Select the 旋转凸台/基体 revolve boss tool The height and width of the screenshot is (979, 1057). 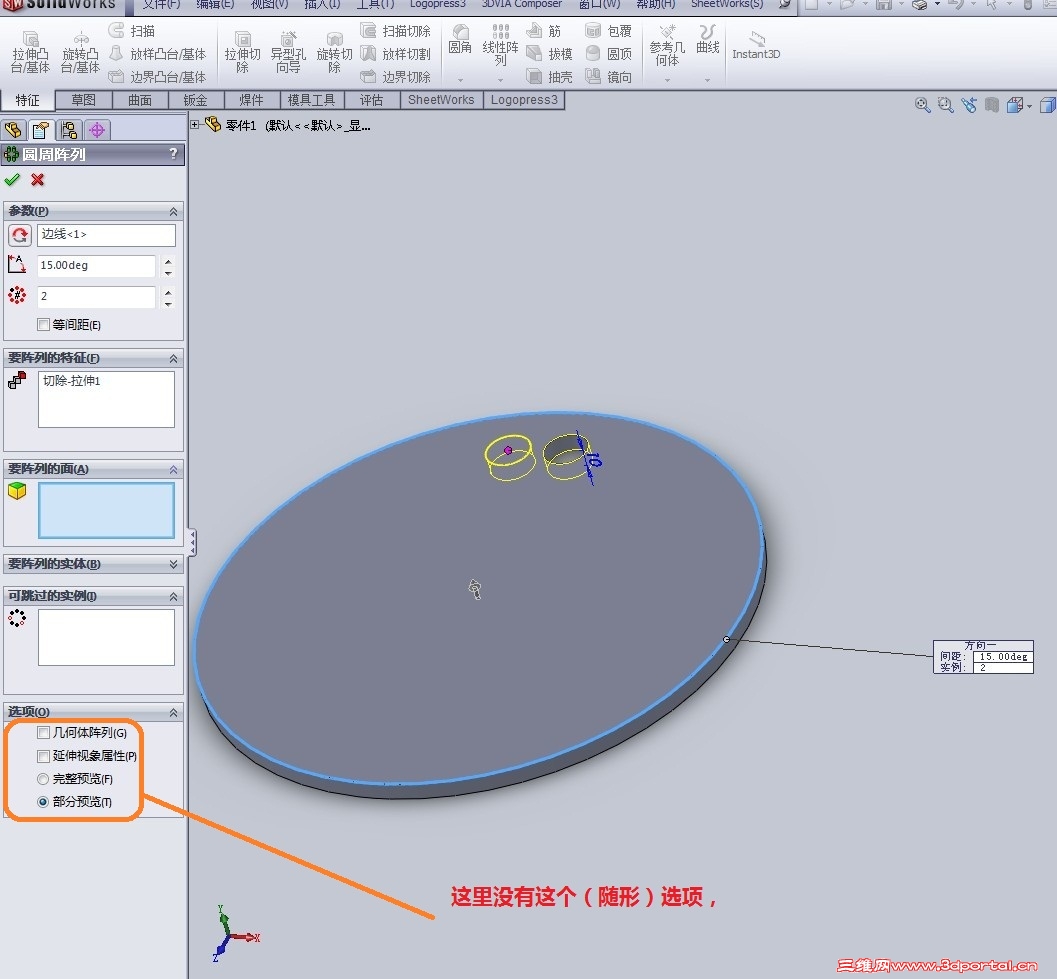pyautogui.click(x=80, y=53)
